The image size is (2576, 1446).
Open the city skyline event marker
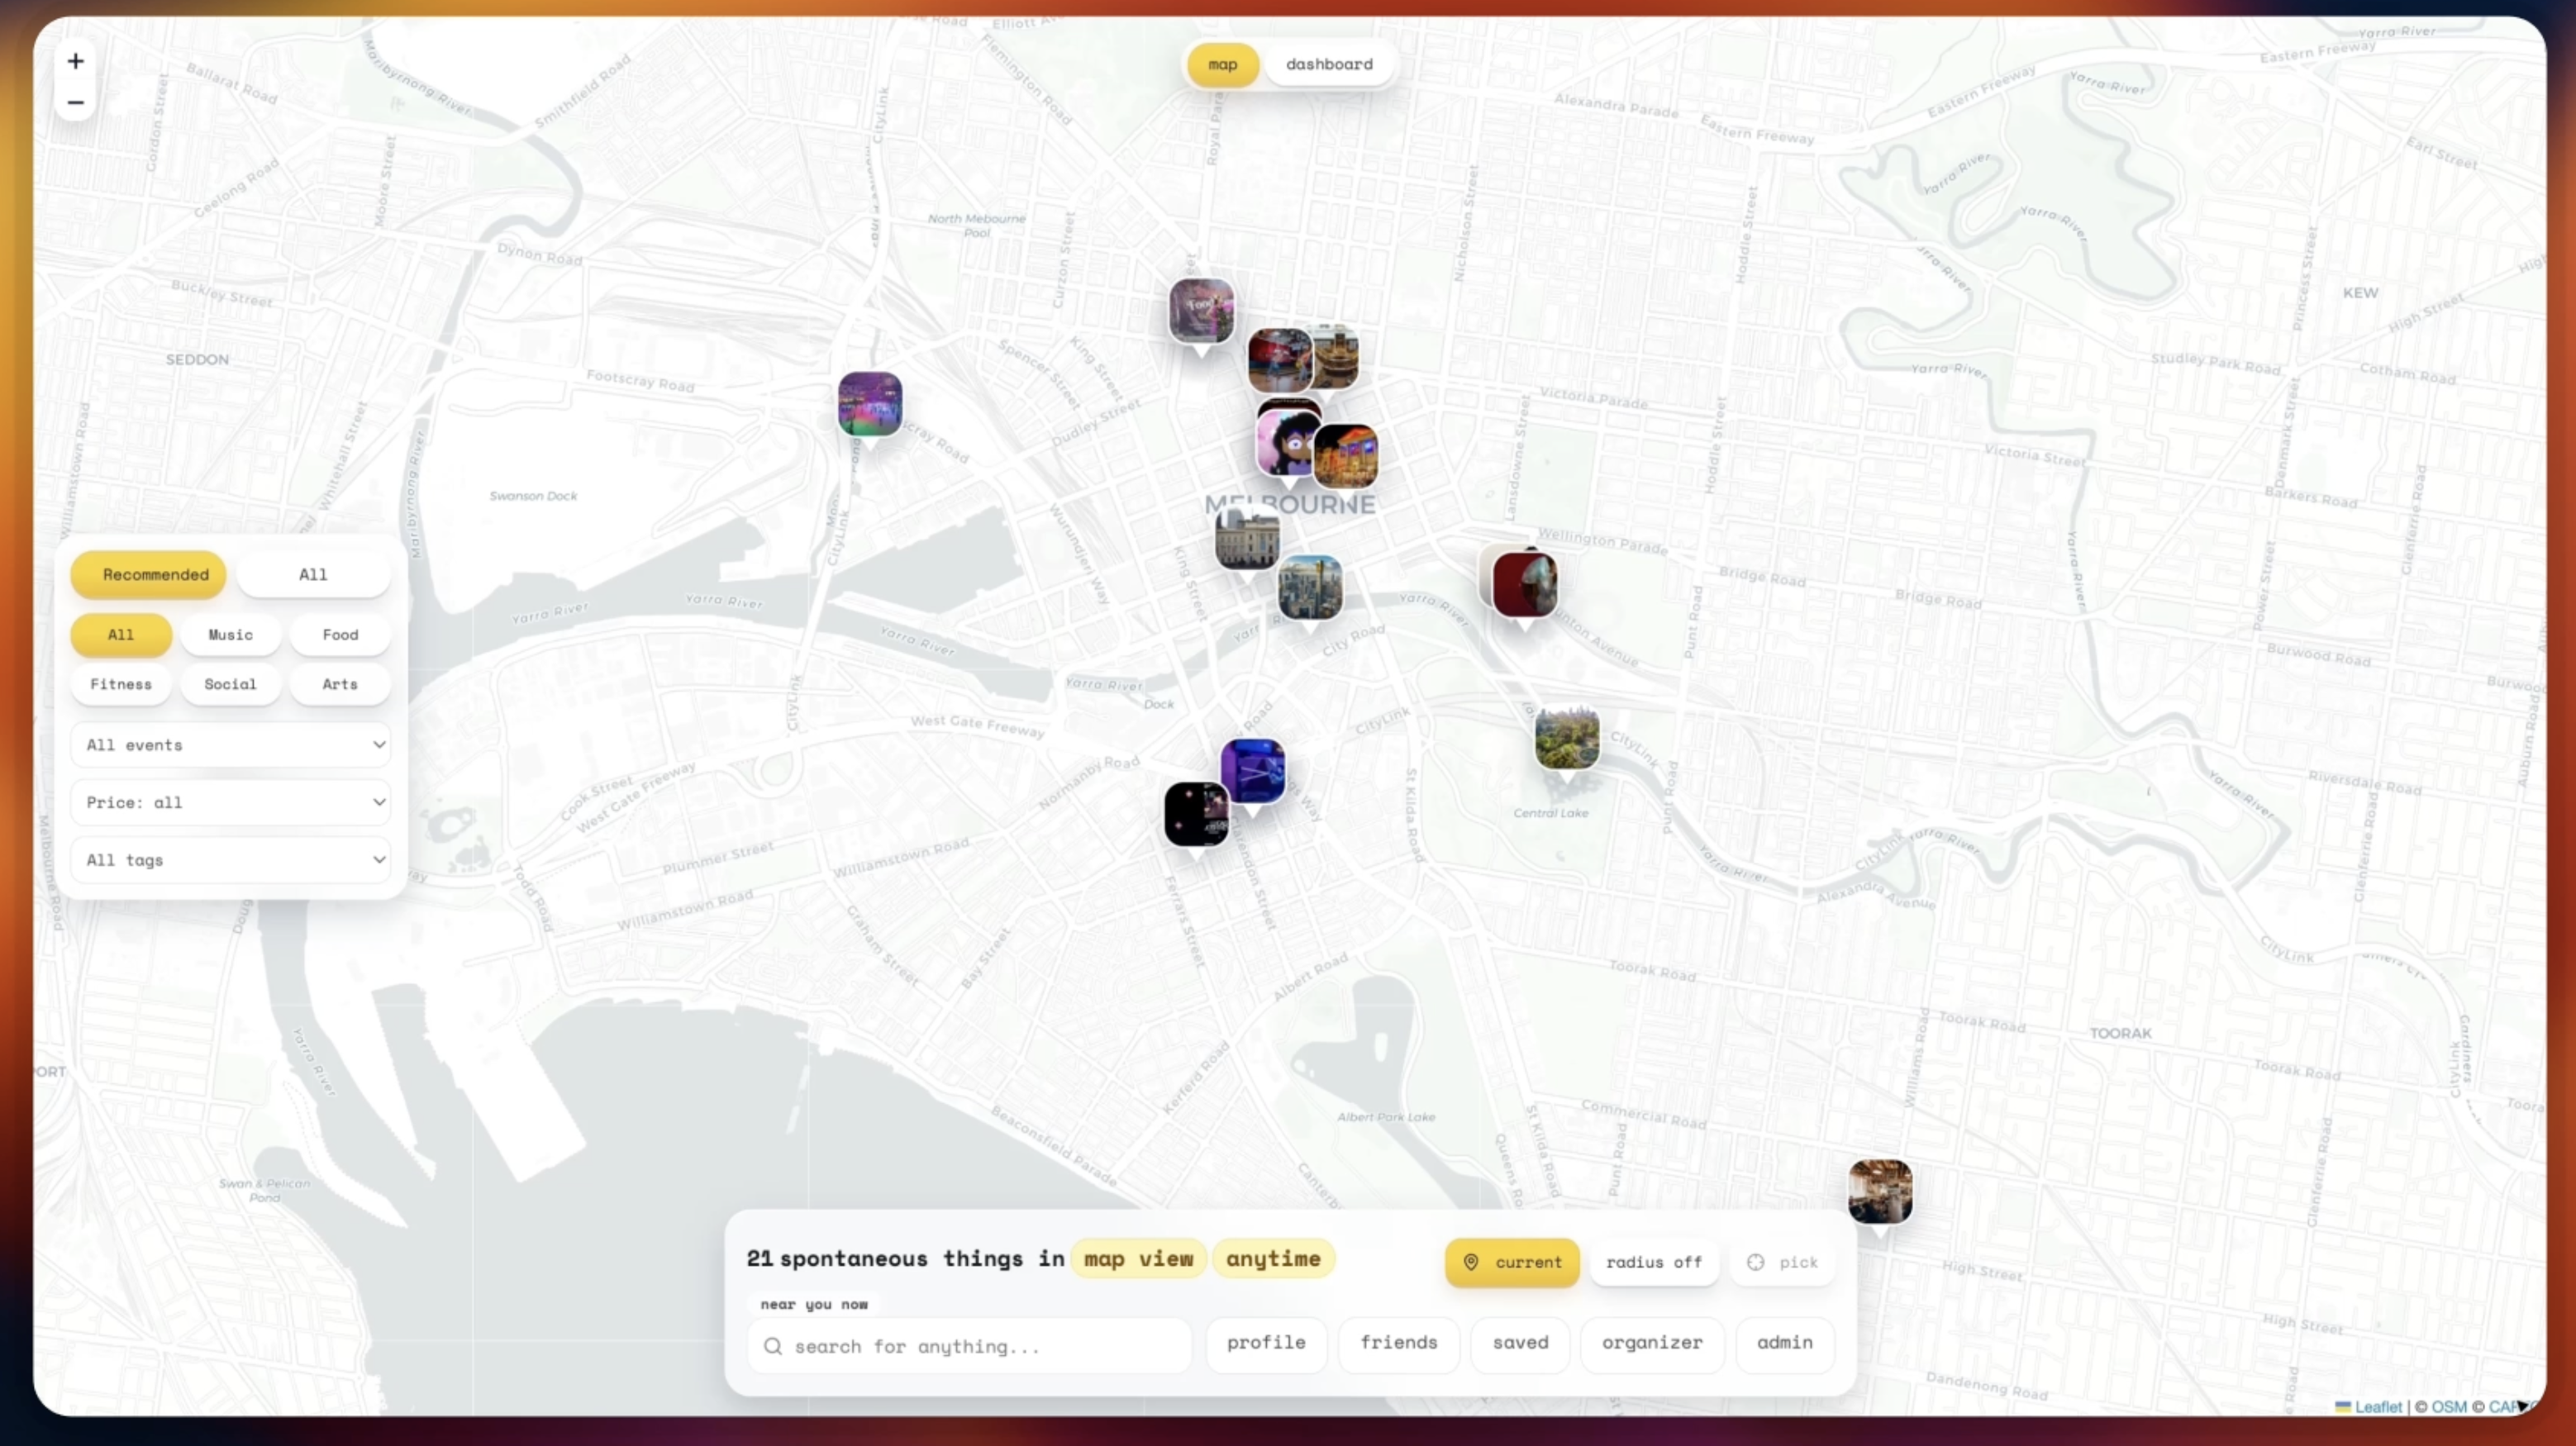1309,588
